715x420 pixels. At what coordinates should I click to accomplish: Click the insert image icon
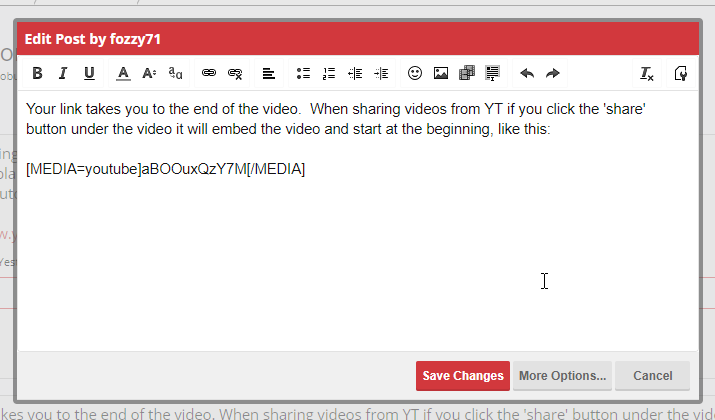[441, 73]
